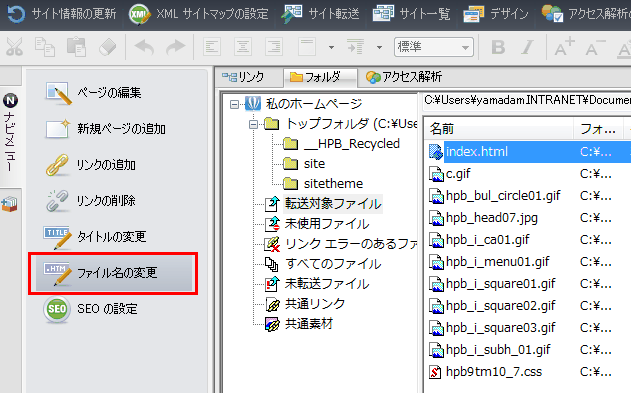This screenshot has width=631, height=393.
Task: Select 未使用ファイル in tree
Action: (327, 224)
